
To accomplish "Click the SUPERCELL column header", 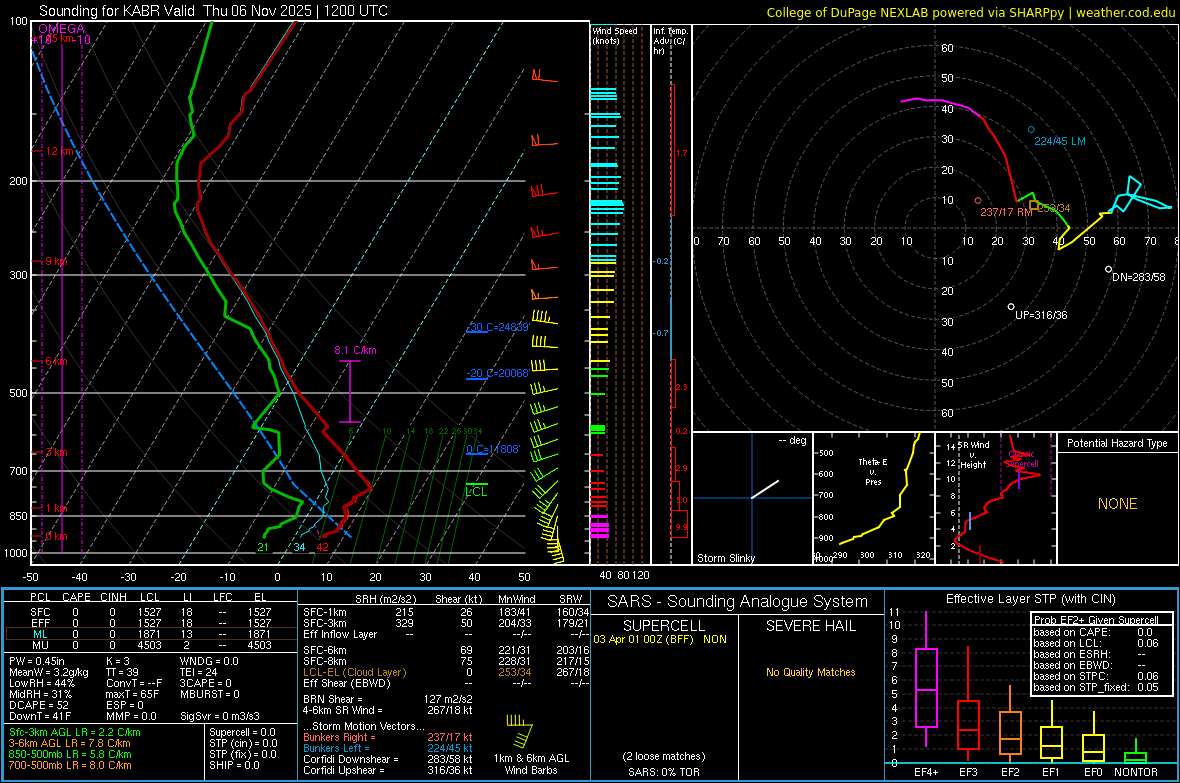I will (664, 626).
